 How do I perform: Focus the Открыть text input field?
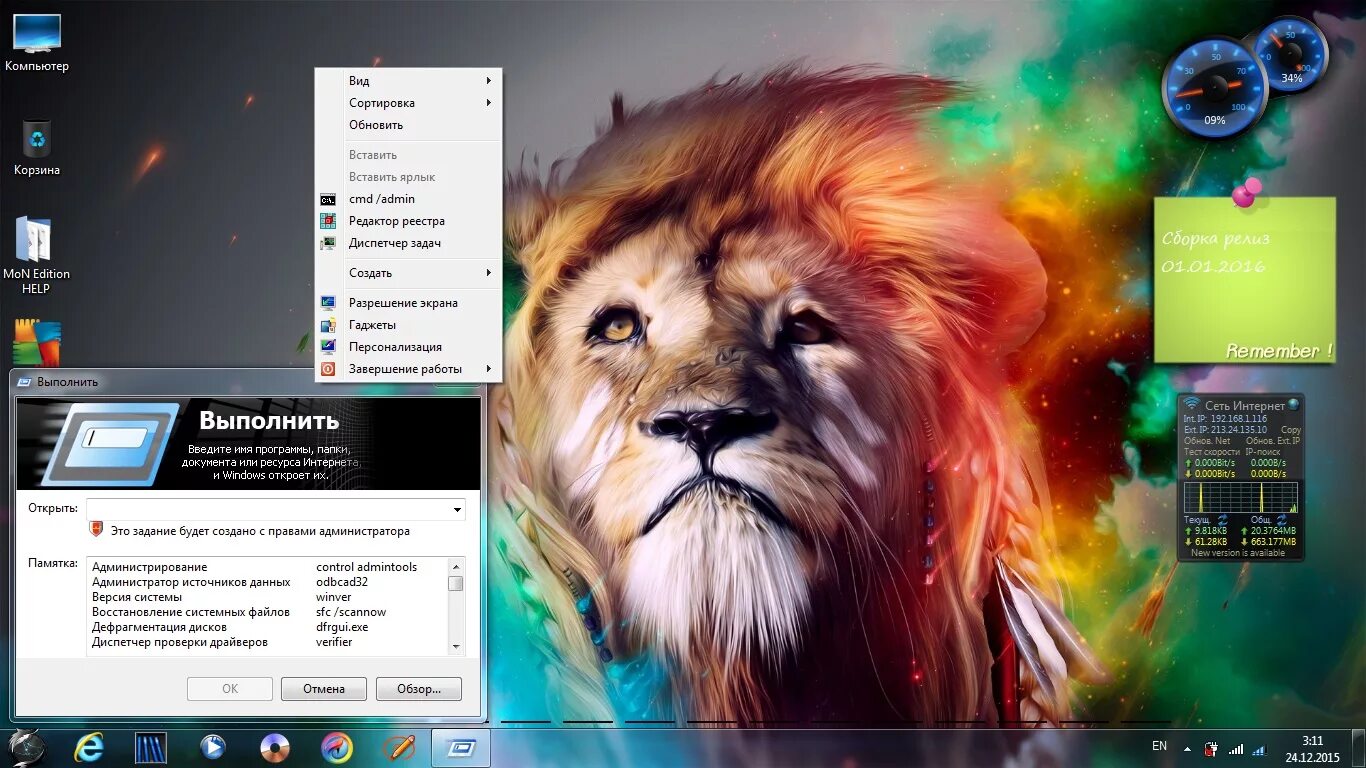[x=268, y=509]
